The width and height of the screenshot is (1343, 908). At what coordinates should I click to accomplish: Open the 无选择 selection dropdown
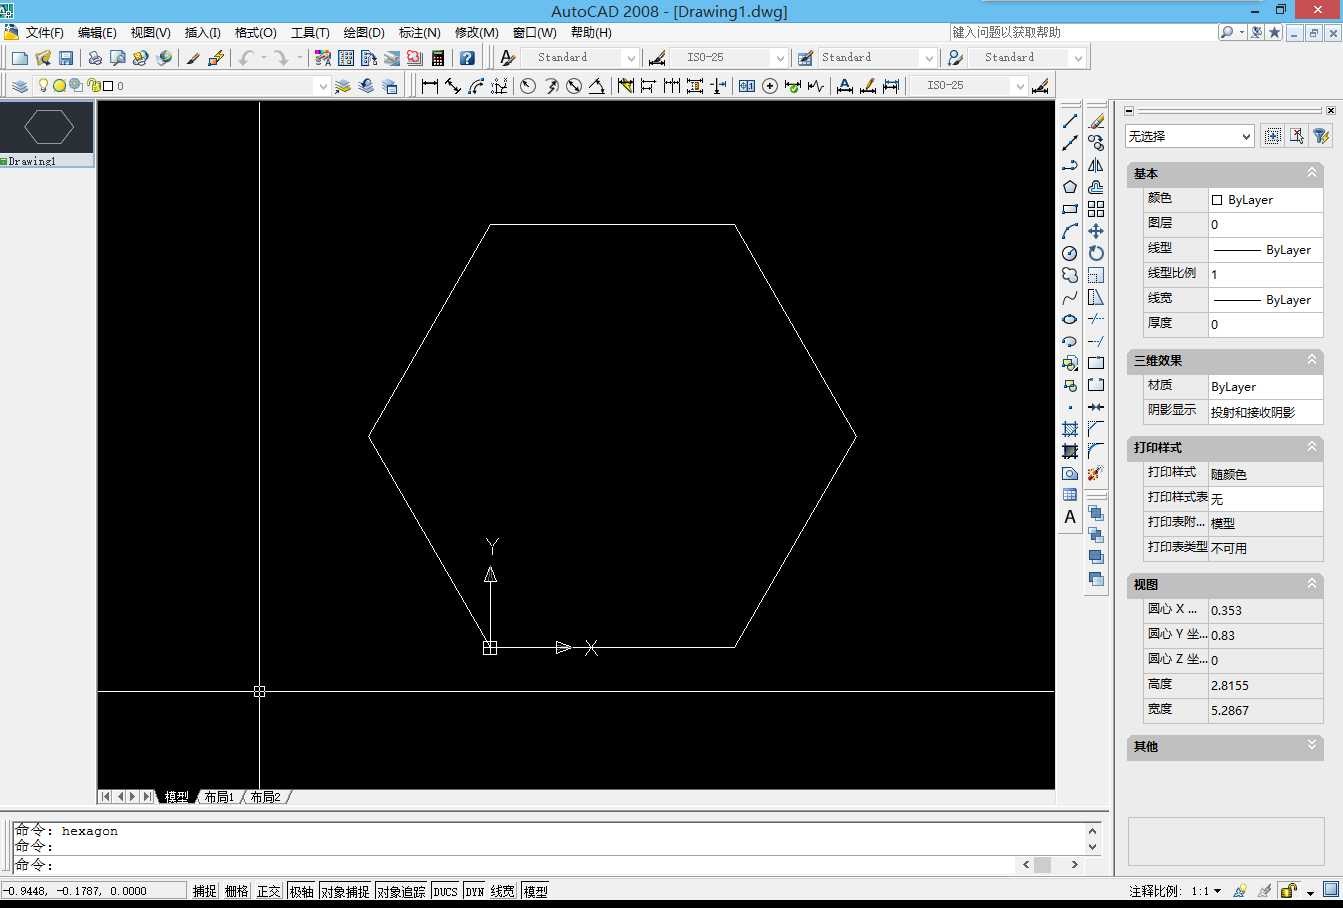coord(1190,136)
